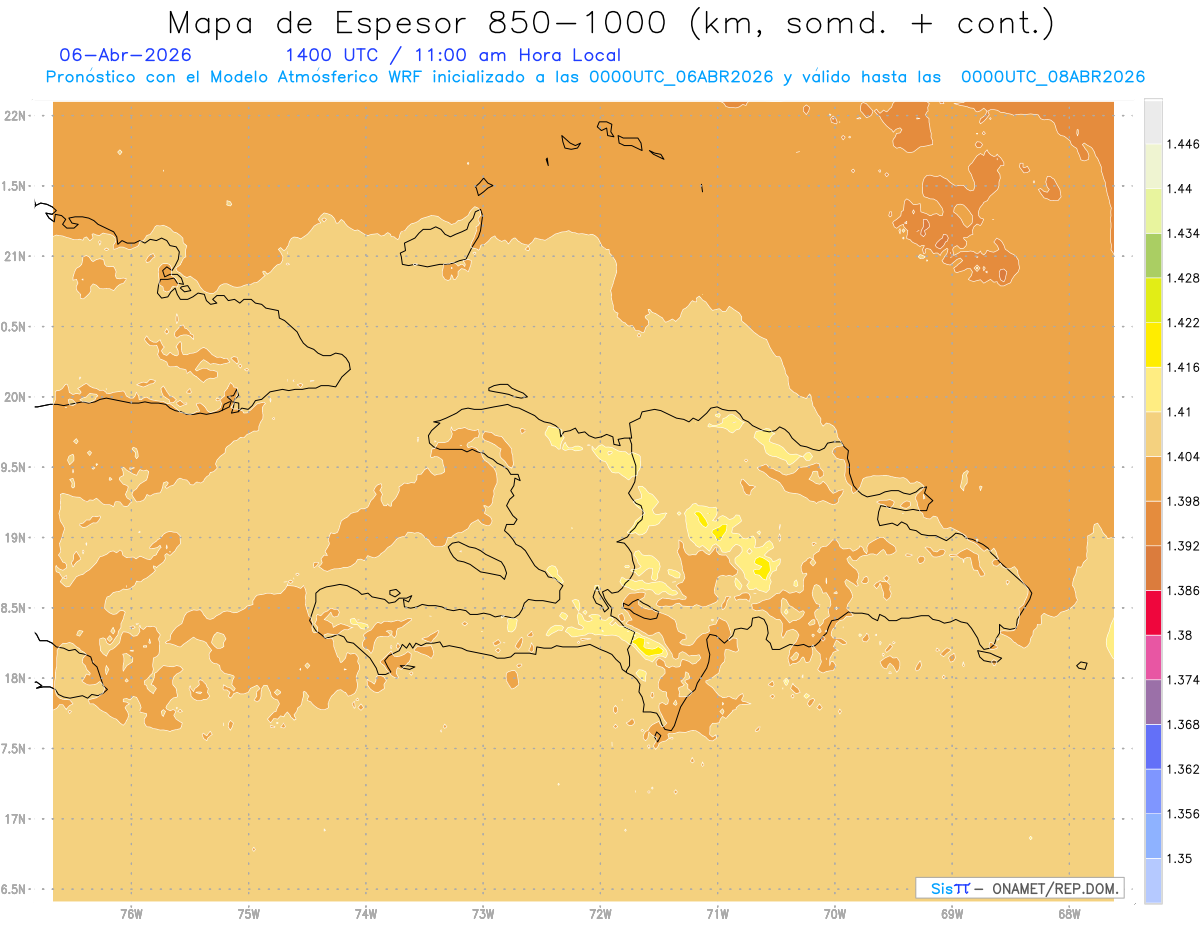This screenshot has height=927, width=1200.
Task: Click the 76W longitude axis label
Action: click(x=131, y=915)
